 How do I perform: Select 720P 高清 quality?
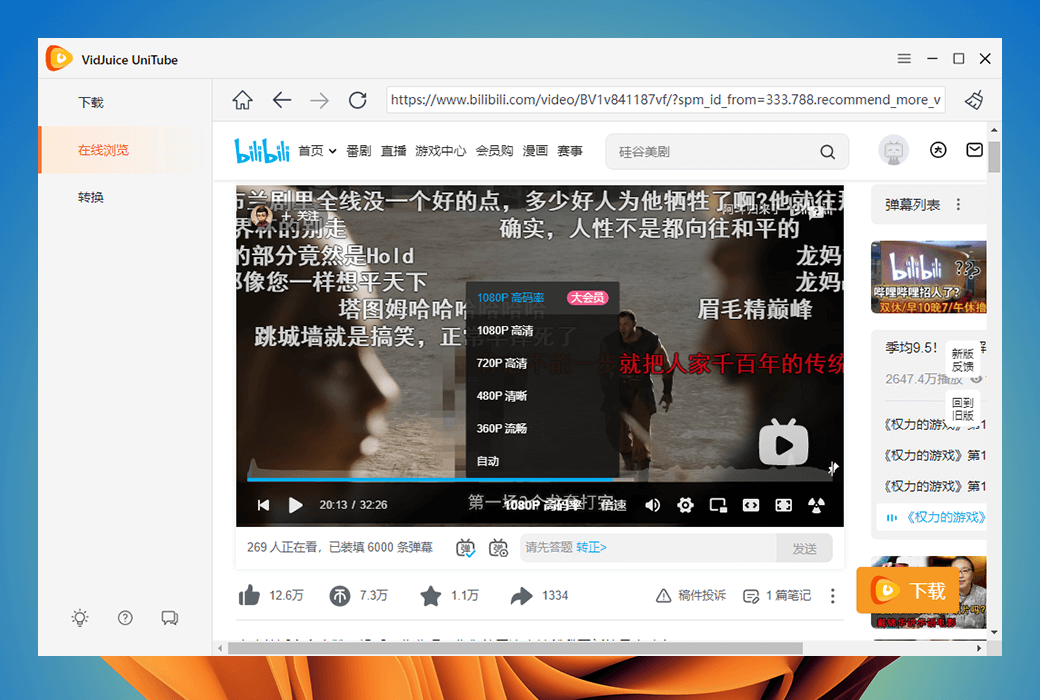[543, 362]
